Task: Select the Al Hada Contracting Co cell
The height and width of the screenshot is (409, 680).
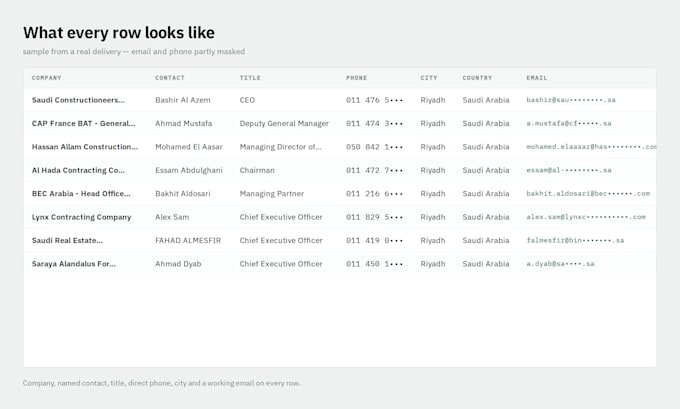Action: click(78, 170)
